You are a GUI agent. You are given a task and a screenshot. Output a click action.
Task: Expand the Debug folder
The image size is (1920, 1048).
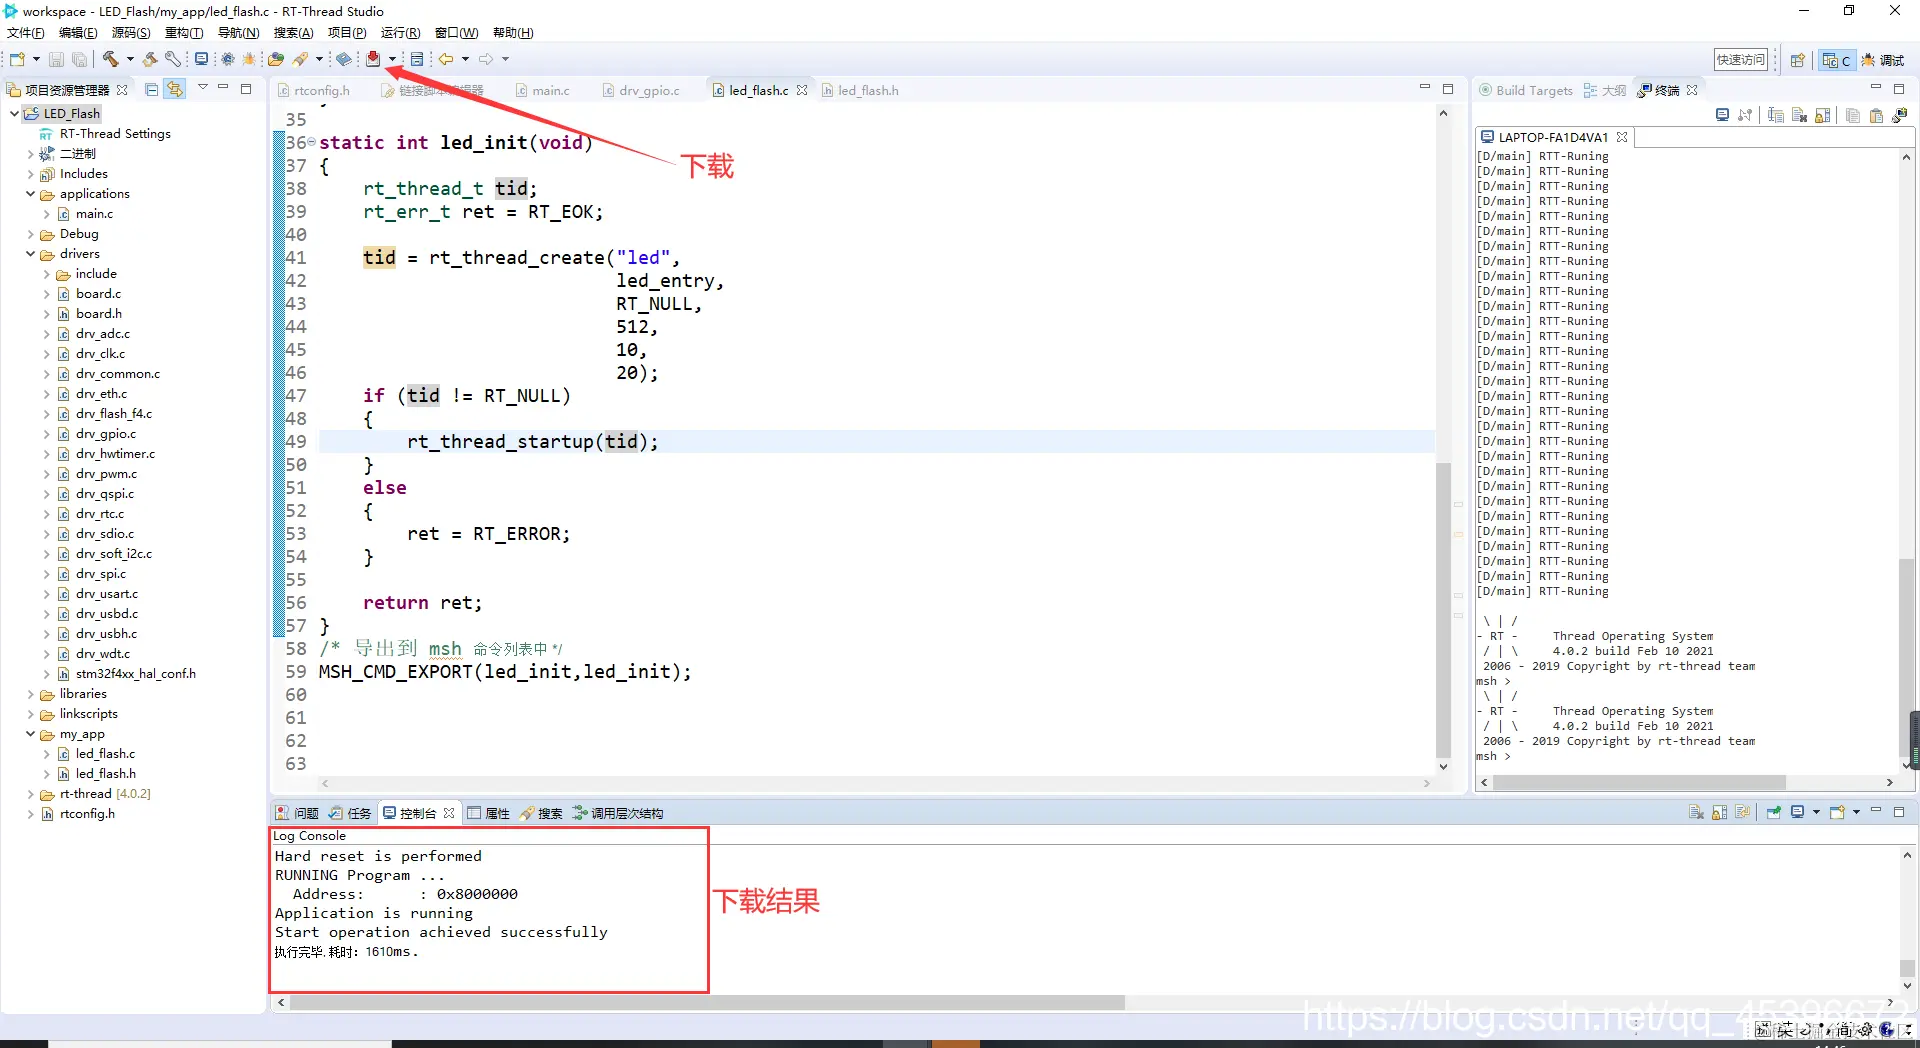click(30, 233)
